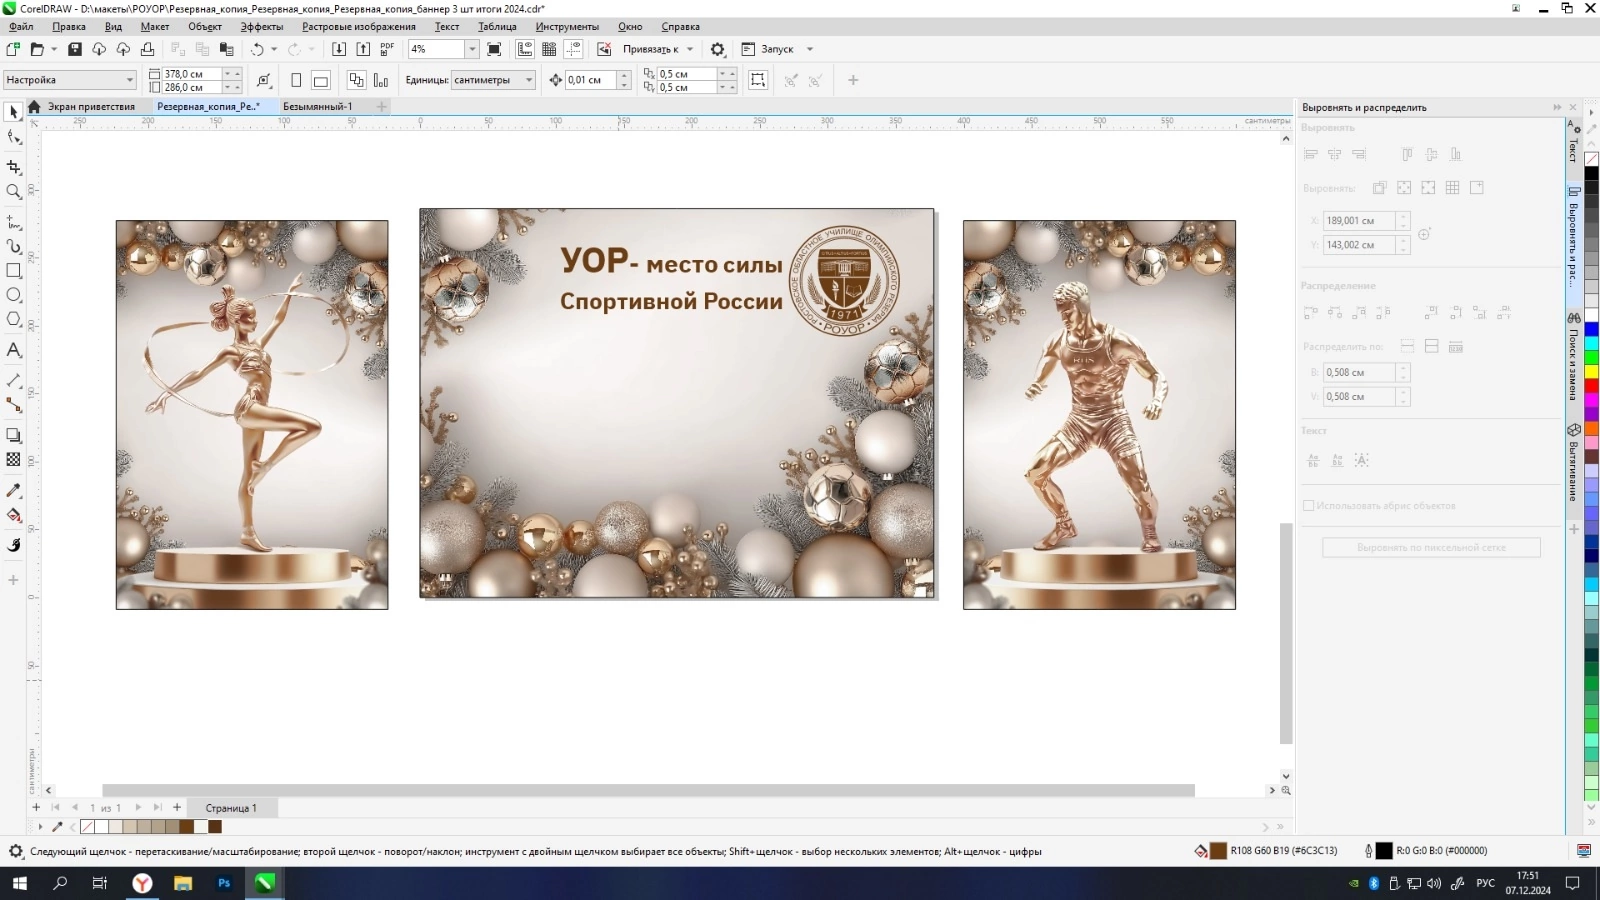The height and width of the screenshot is (900, 1600).
Task: Open the Эффекты menu
Action: (261, 27)
